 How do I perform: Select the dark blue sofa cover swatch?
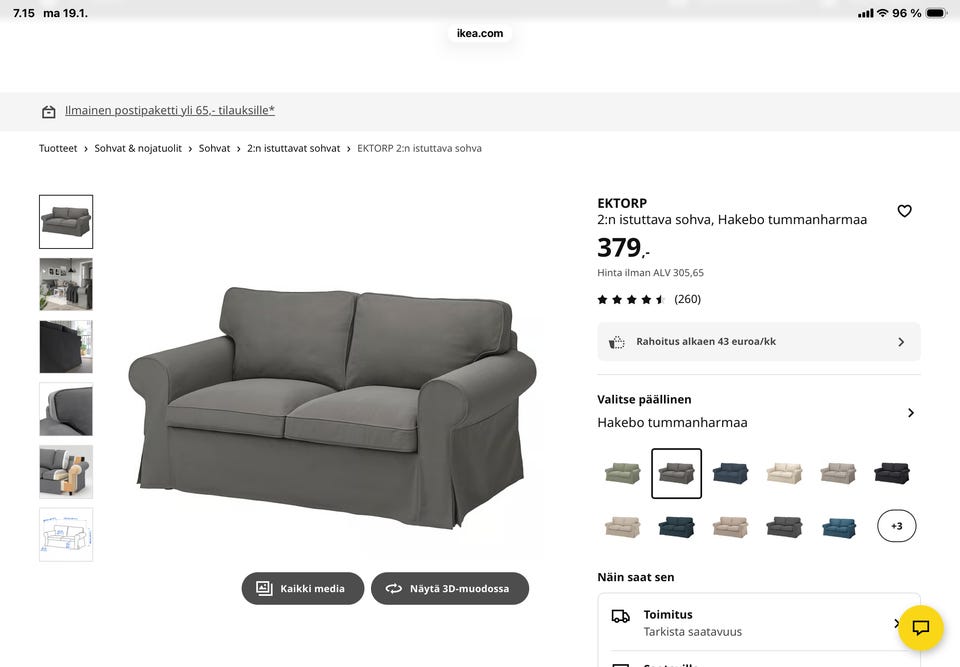click(730, 473)
